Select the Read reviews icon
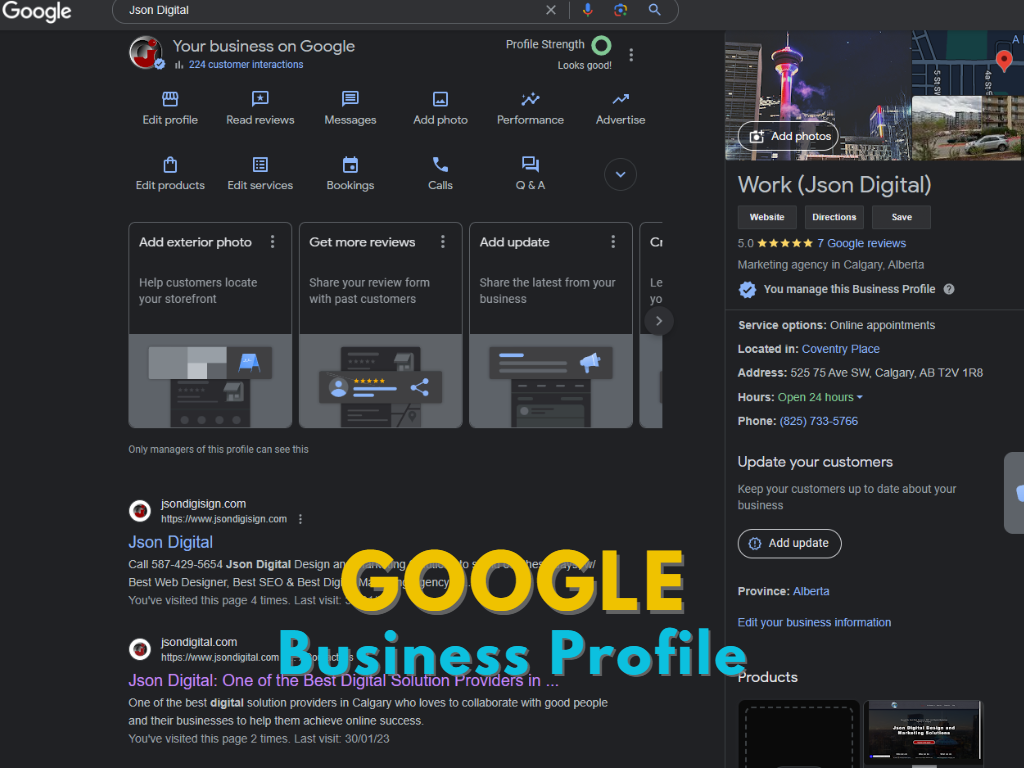Screen dimensions: 1024x768 260,100
